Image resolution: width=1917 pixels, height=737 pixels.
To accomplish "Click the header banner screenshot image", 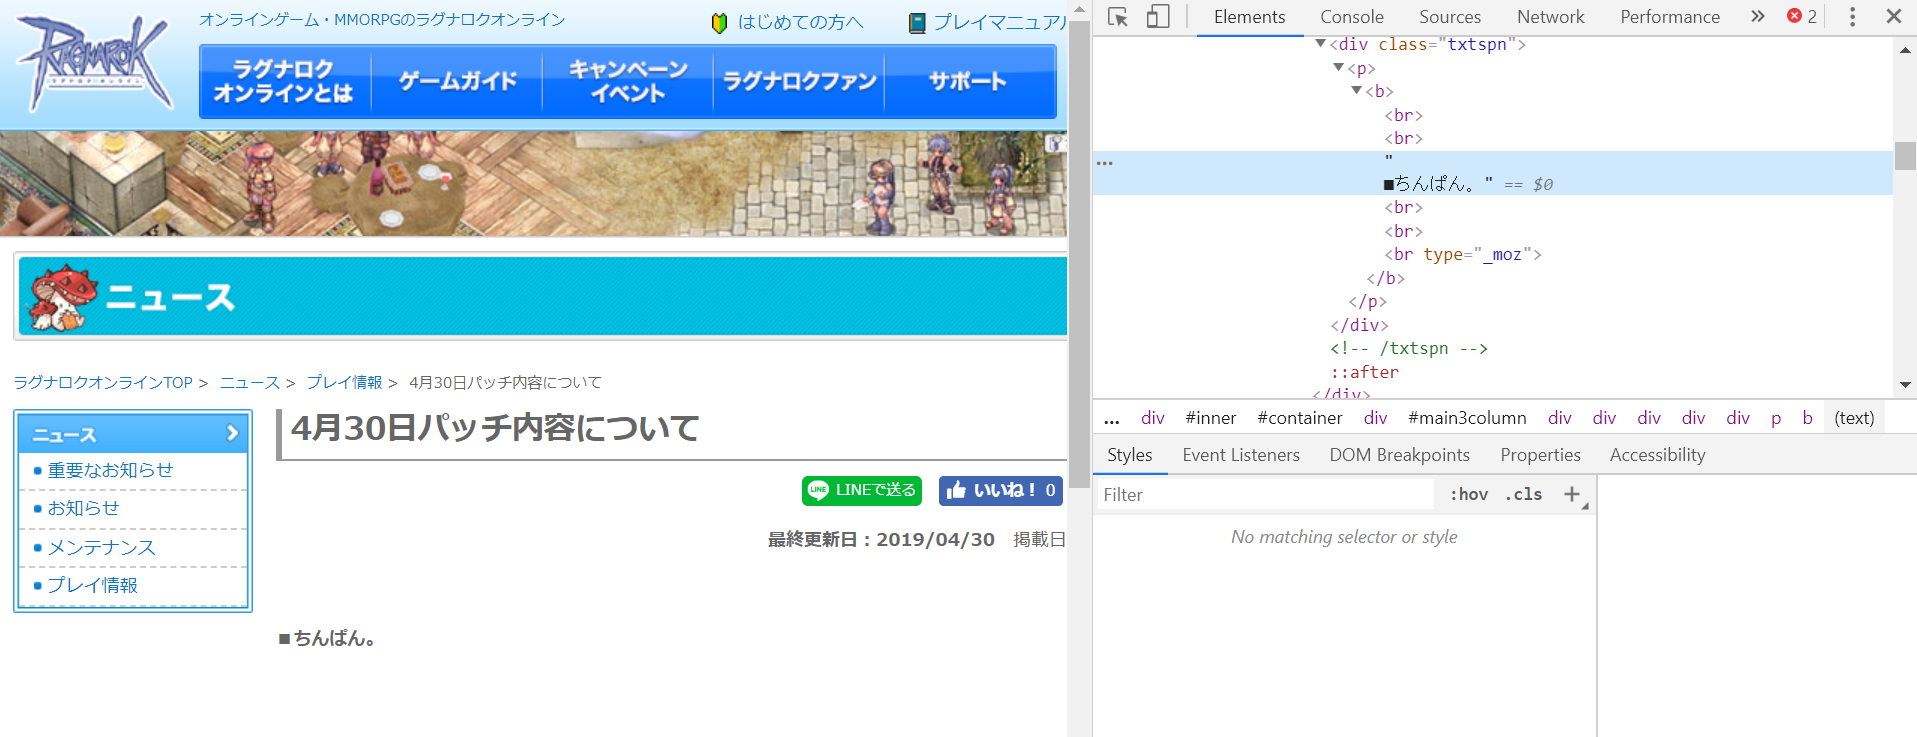I will click(533, 184).
